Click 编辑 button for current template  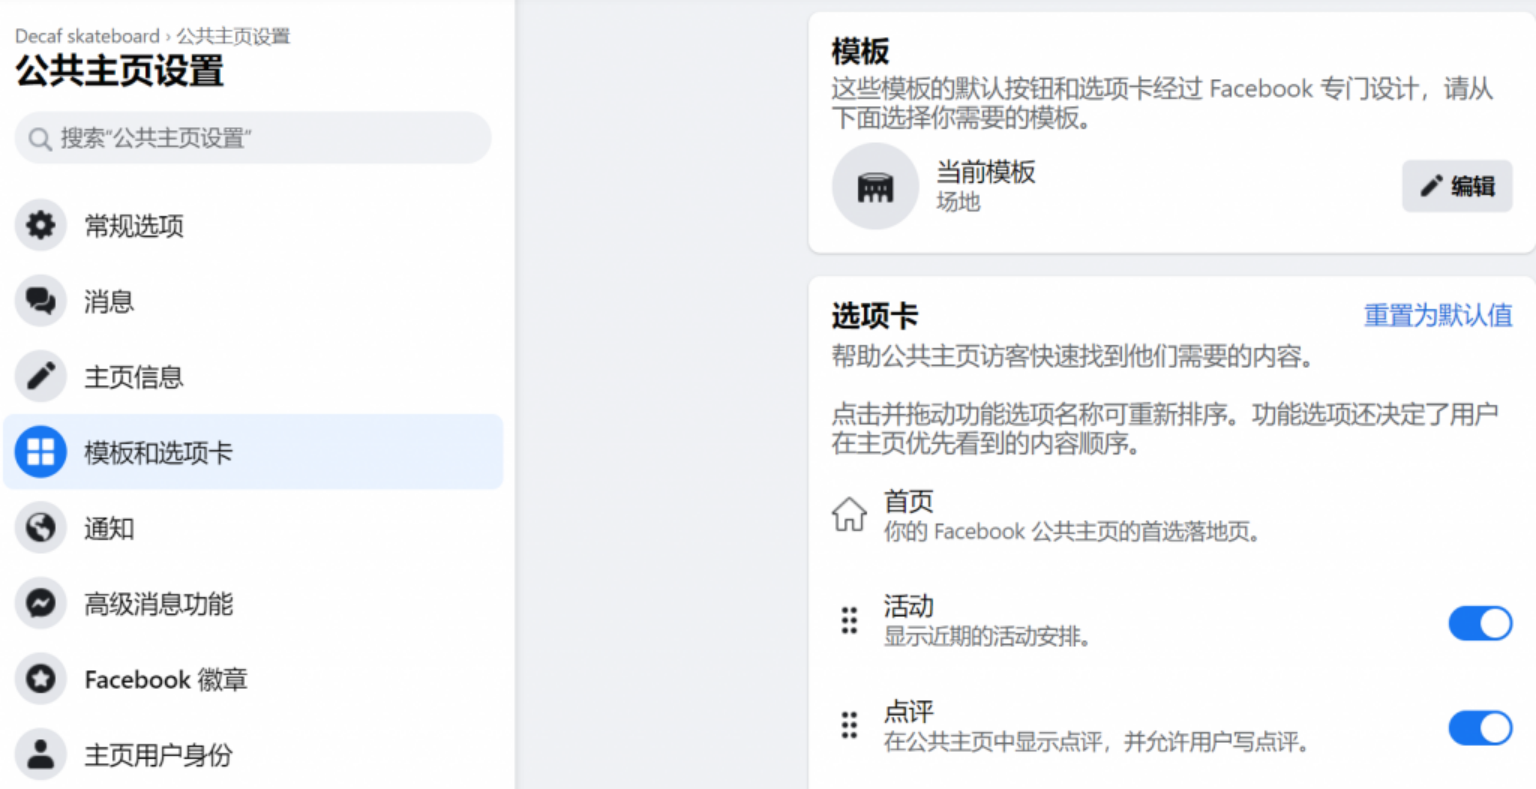[x=1457, y=186]
